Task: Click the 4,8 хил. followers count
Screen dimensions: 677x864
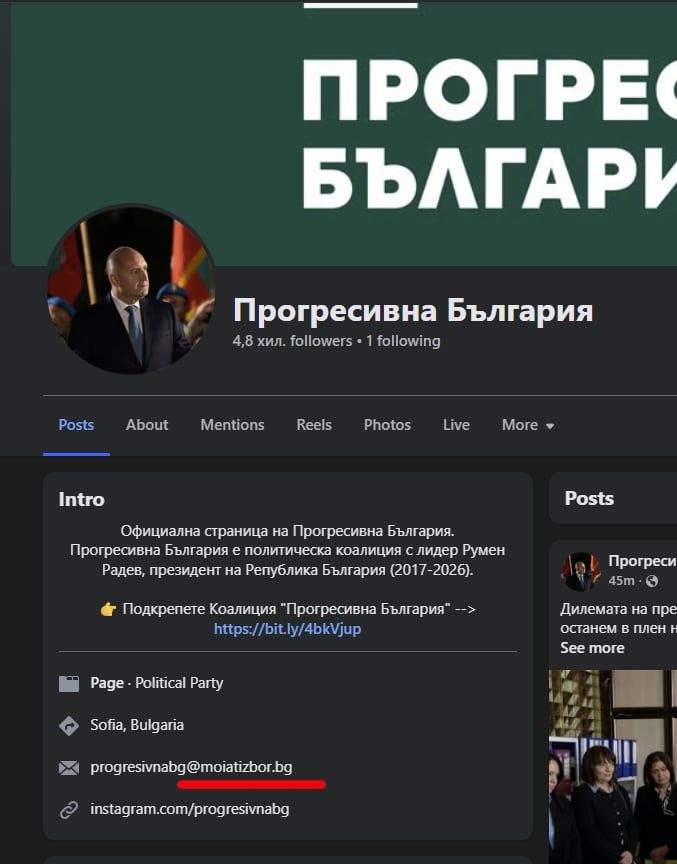Action: click(292, 341)
